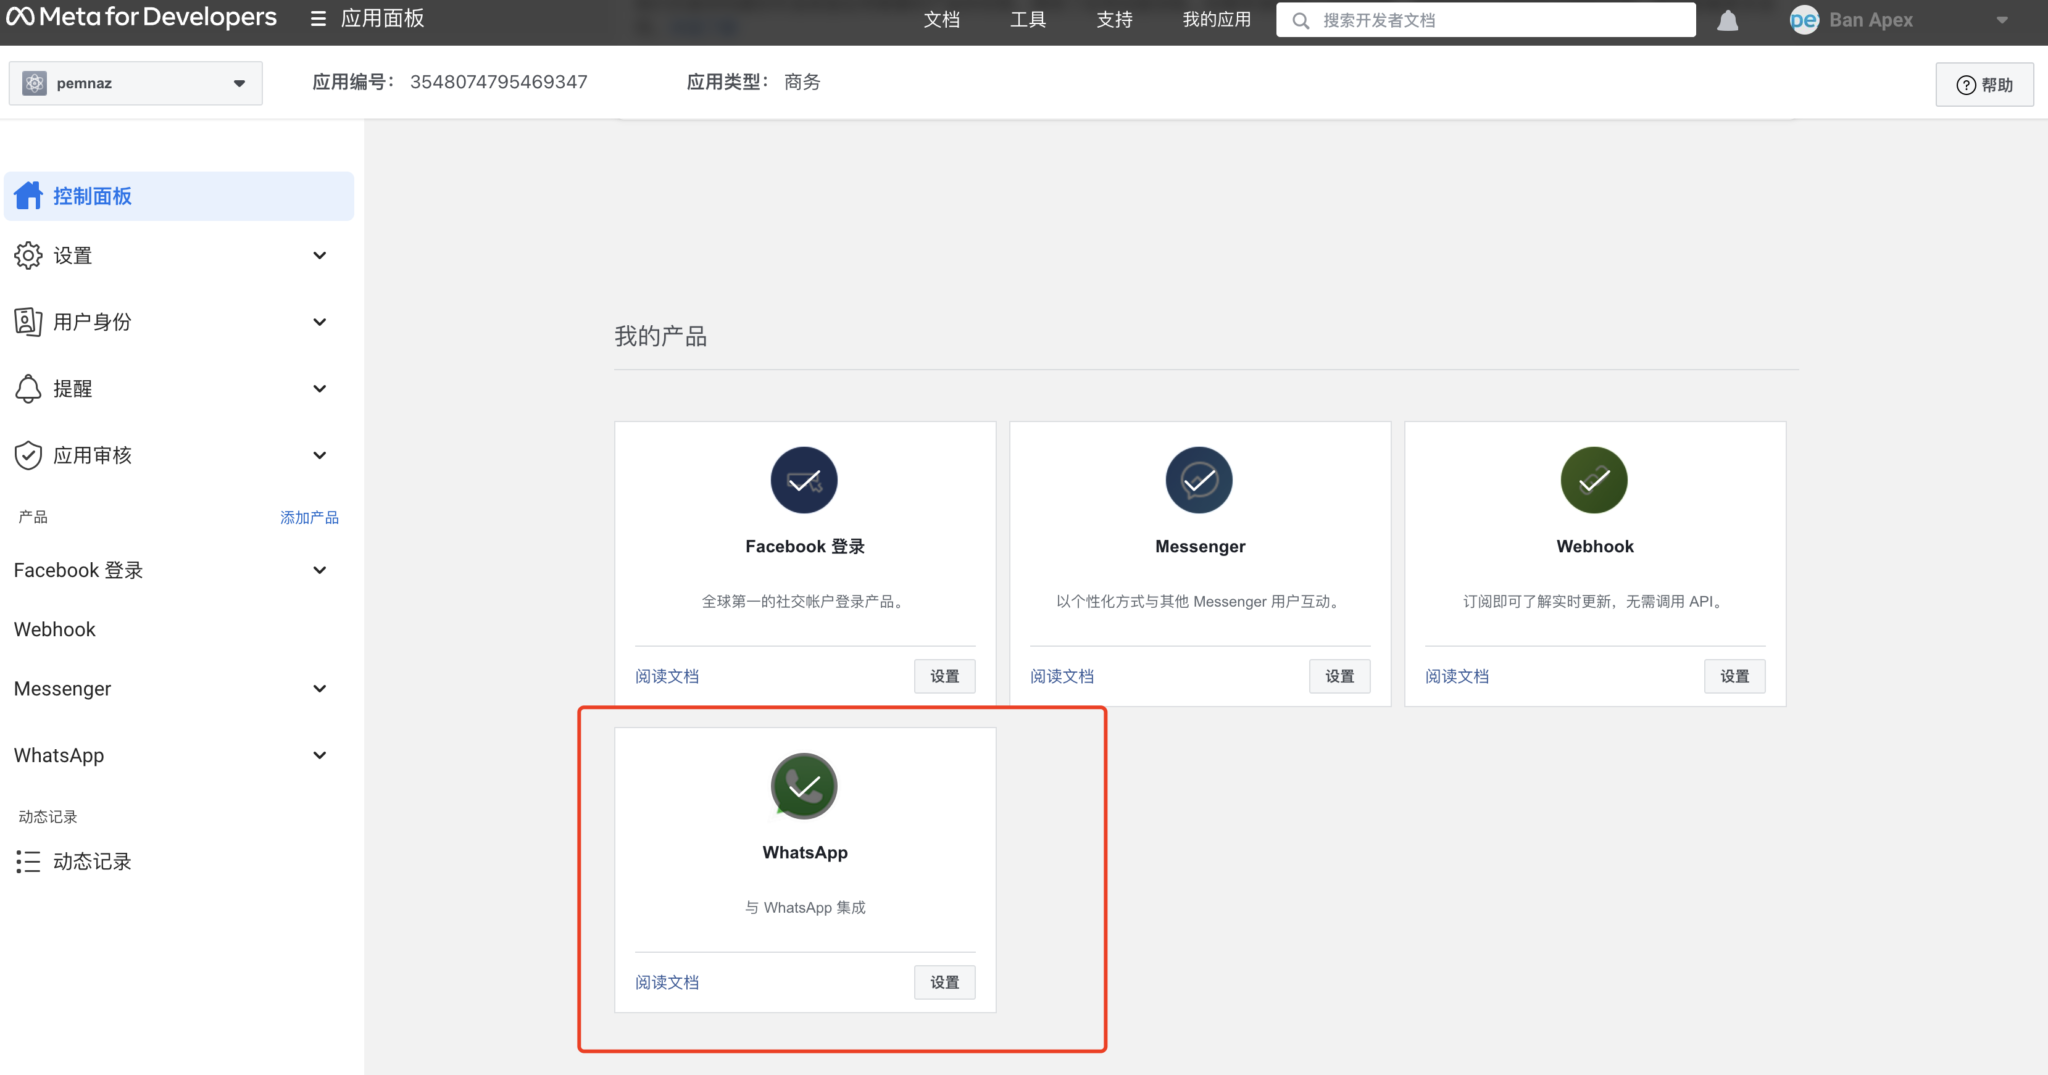
Task: Click 设置 button on Messenger card
Action: (1339, 677)
